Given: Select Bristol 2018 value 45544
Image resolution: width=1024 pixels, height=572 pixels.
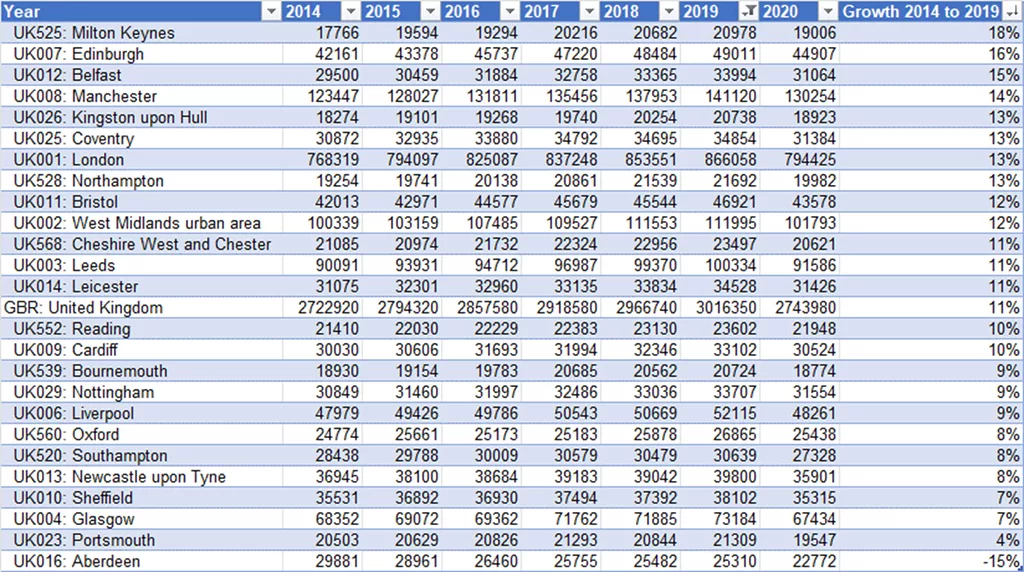Looking at the screenshot, I should coord(656,202).
